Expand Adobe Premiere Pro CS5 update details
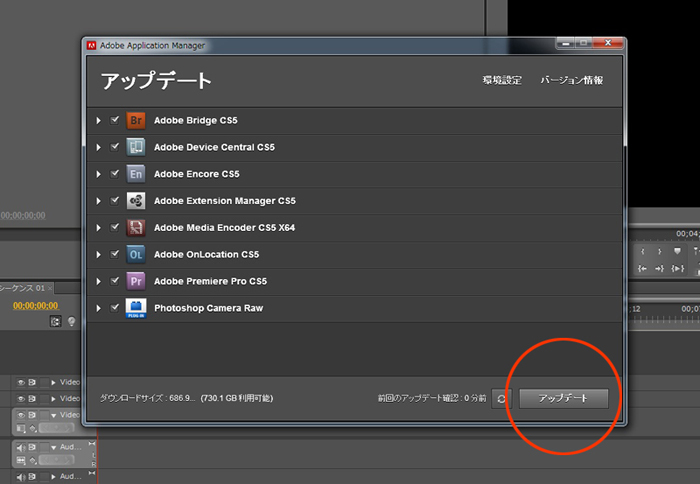Viewport: 700px width, 484px height. pyautogui.click(x=99, y=281)
